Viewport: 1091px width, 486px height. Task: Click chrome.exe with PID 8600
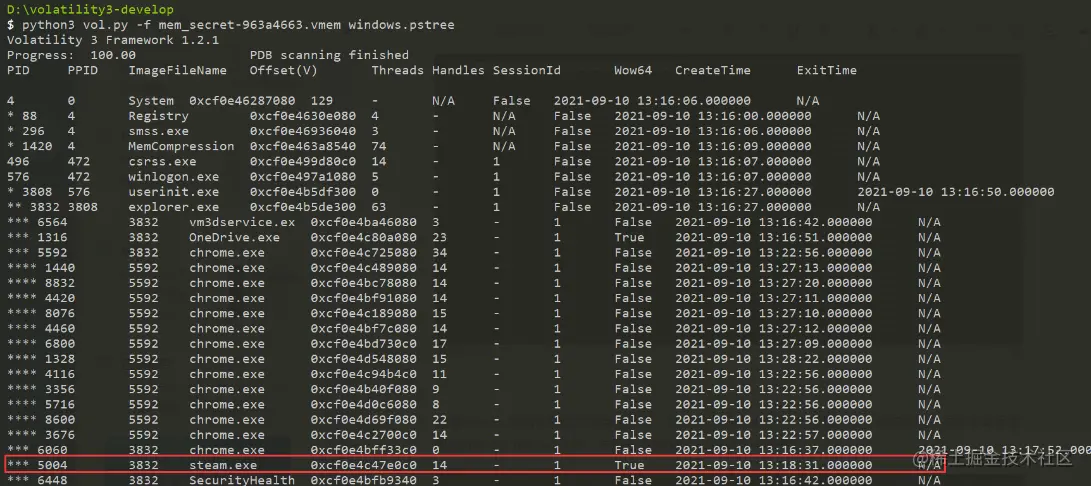[227, 420]
